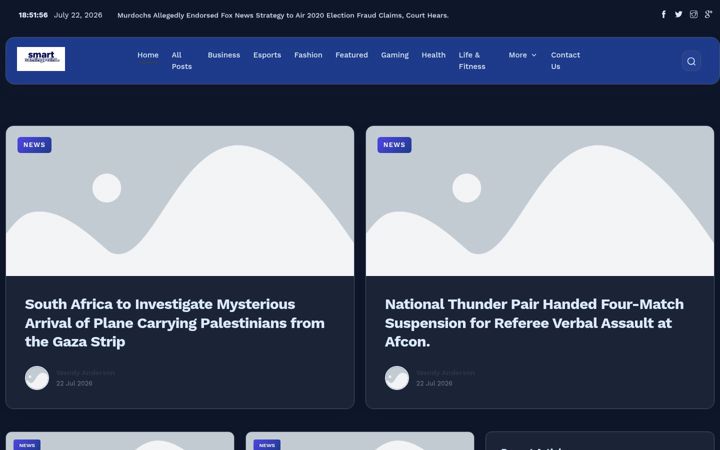Screen dimensions: 720x450
Task: Click author name under National Thunder article
Action: [x=445, y=373]
